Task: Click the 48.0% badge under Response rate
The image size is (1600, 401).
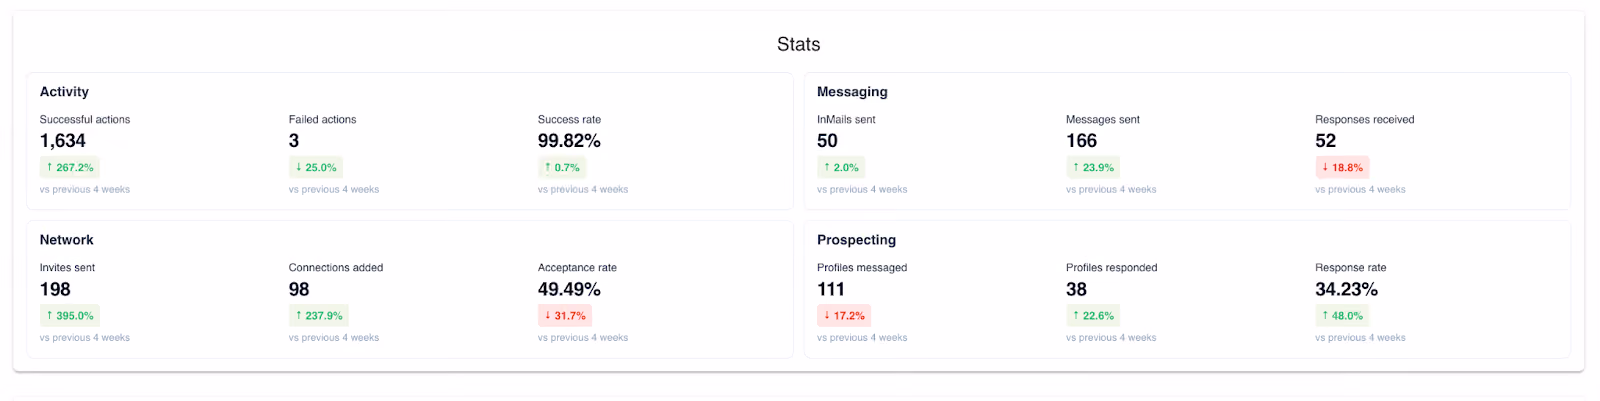Action: (1342, 315)
